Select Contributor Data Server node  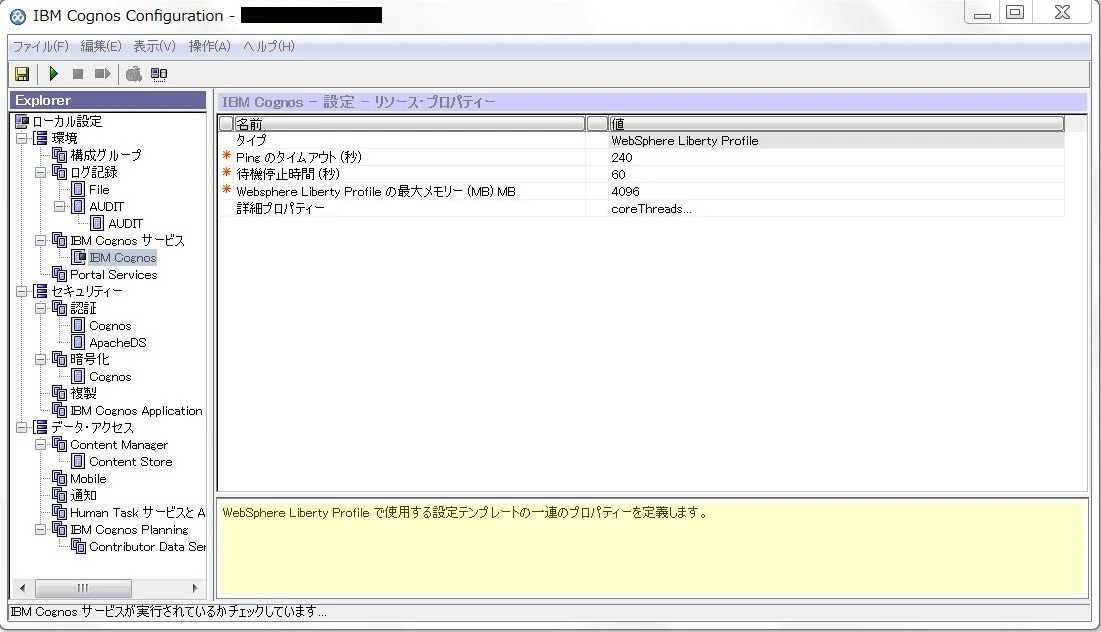click(147, 546)
